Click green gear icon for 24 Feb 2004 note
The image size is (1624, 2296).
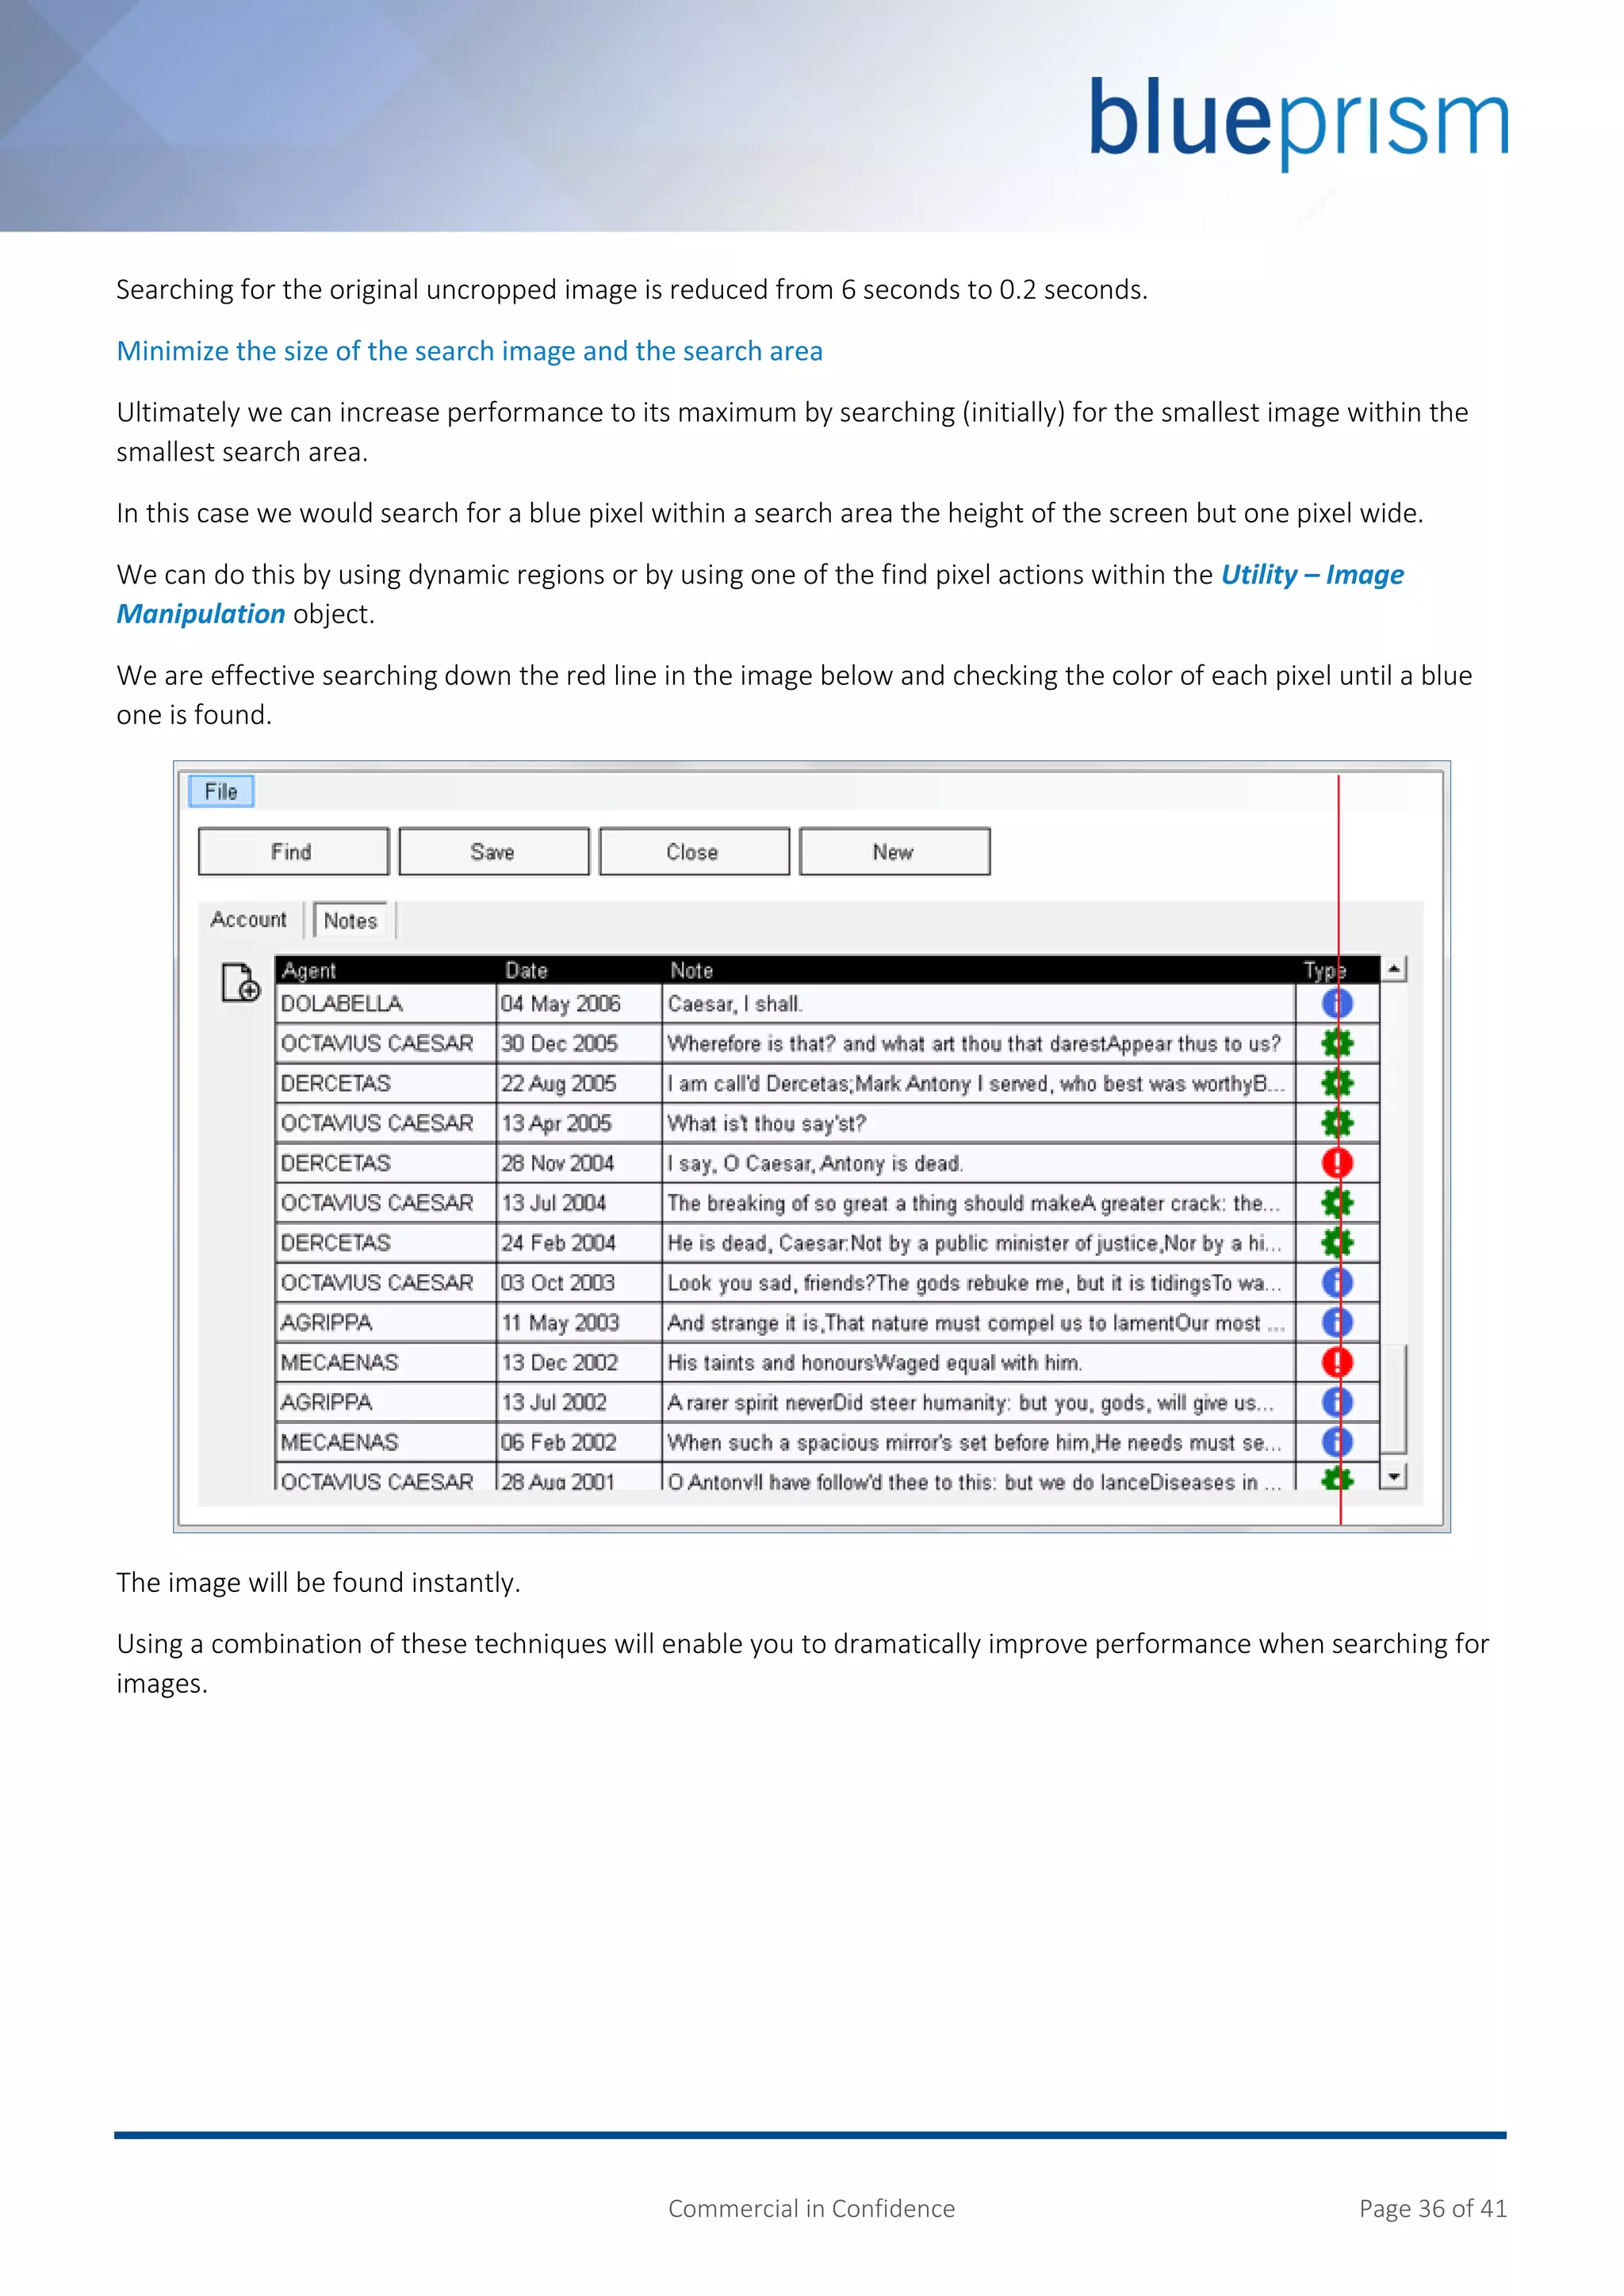(x=1336, y=1243)
